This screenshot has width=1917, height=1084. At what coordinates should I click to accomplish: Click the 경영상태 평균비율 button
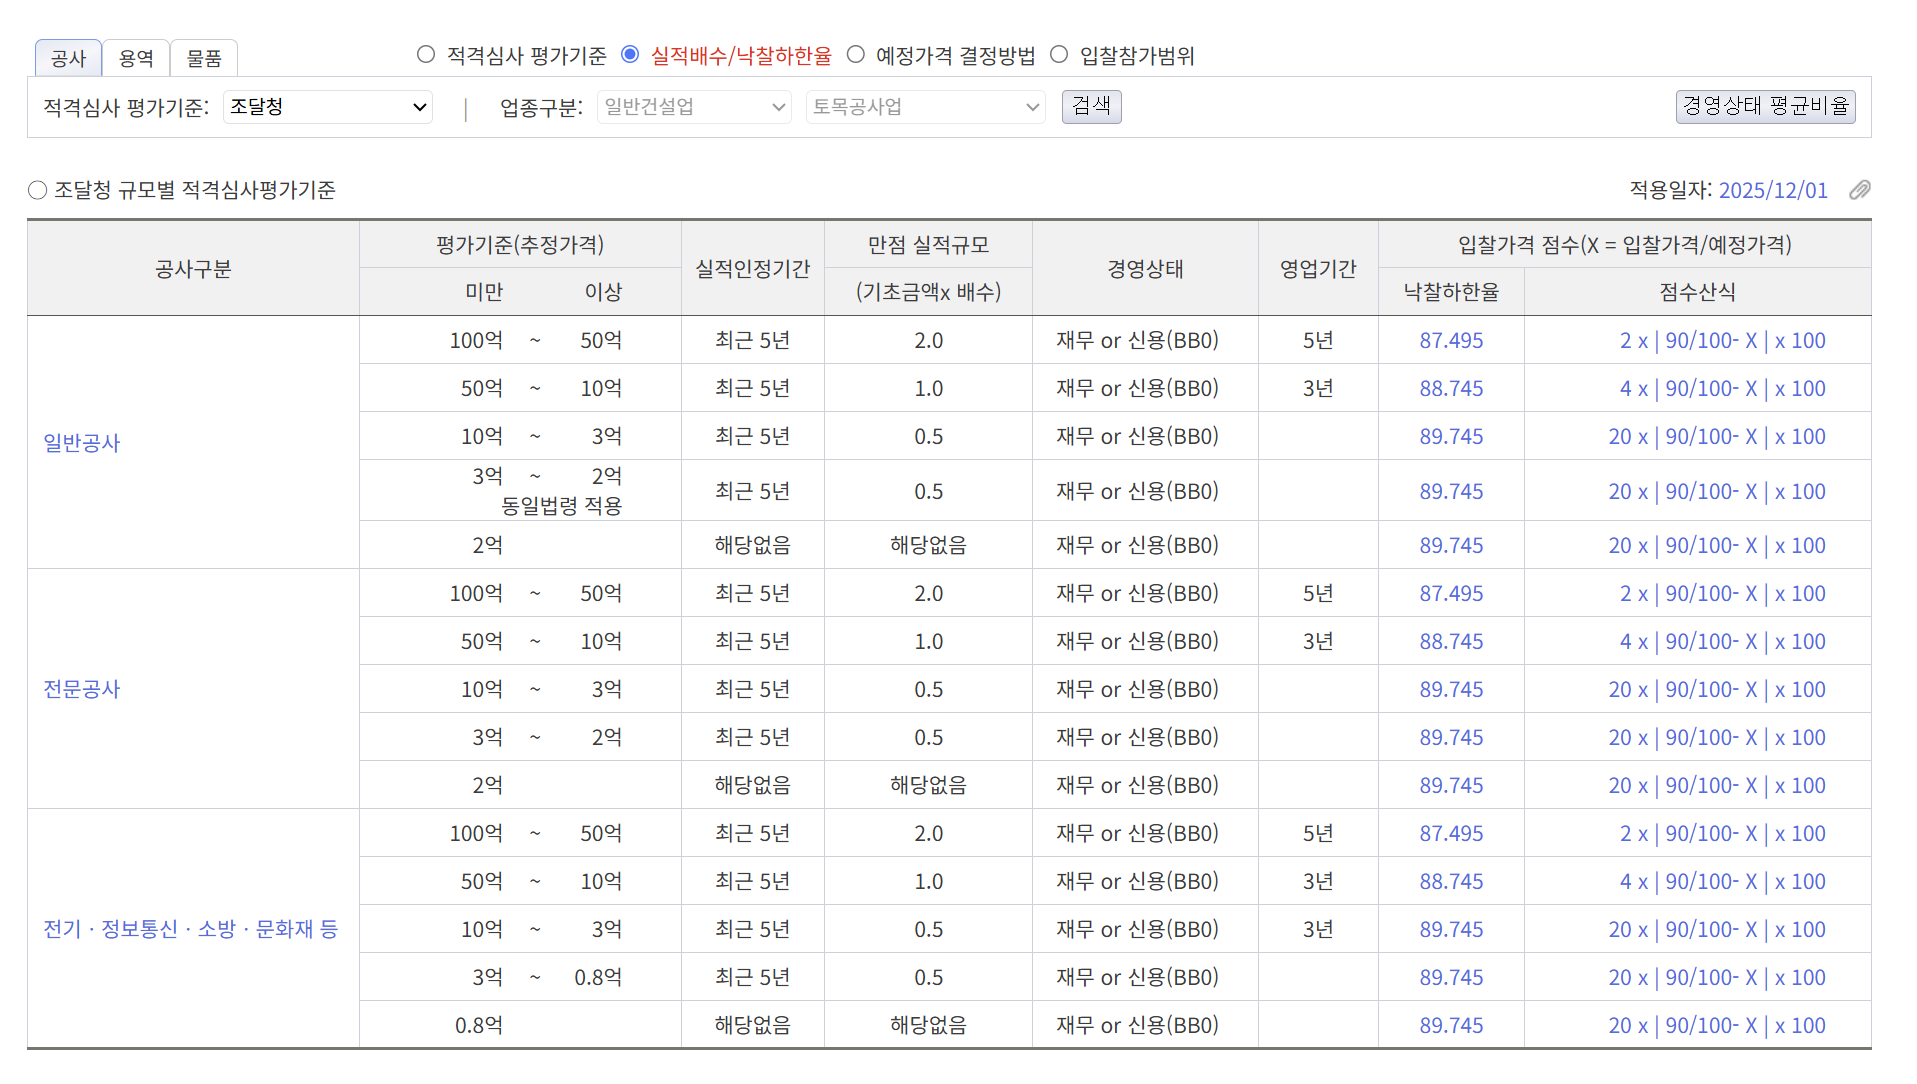(x=1765, y=106)
